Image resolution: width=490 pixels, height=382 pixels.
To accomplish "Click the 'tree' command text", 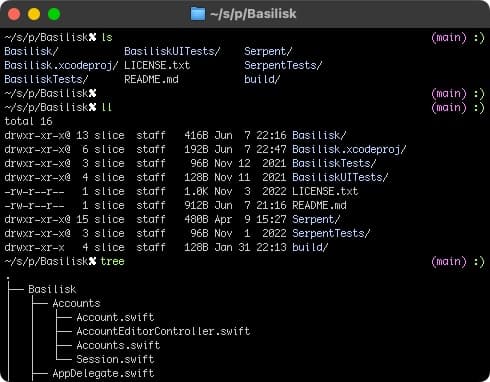I will (x=113, y=261).
